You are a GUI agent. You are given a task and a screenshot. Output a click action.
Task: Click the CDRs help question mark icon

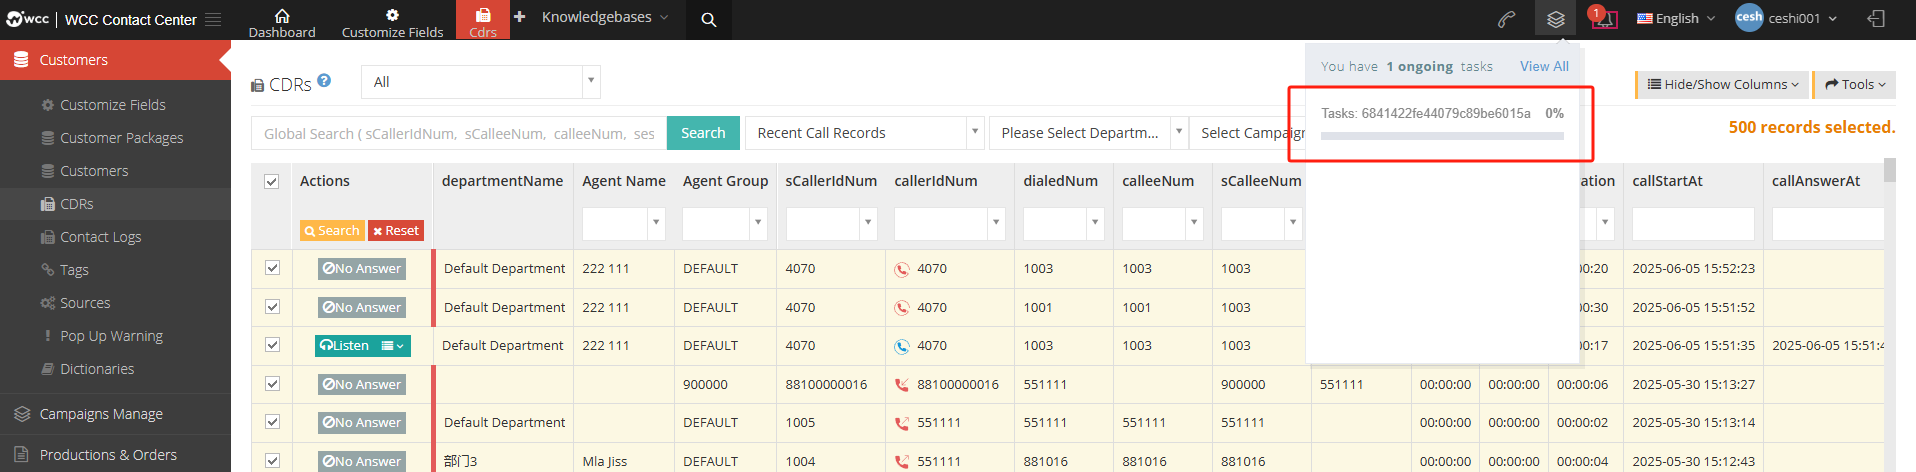click(x=324, y=81)
